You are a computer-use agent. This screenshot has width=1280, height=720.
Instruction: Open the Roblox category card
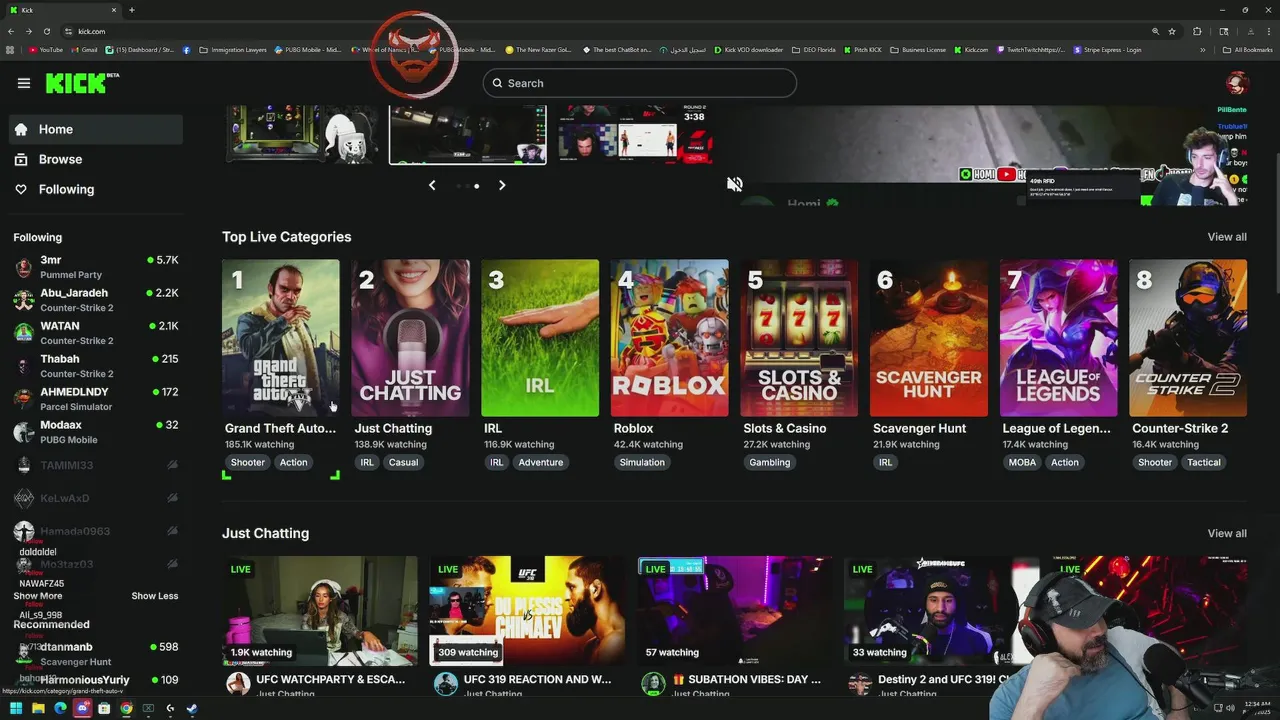[x=670, y=338]
